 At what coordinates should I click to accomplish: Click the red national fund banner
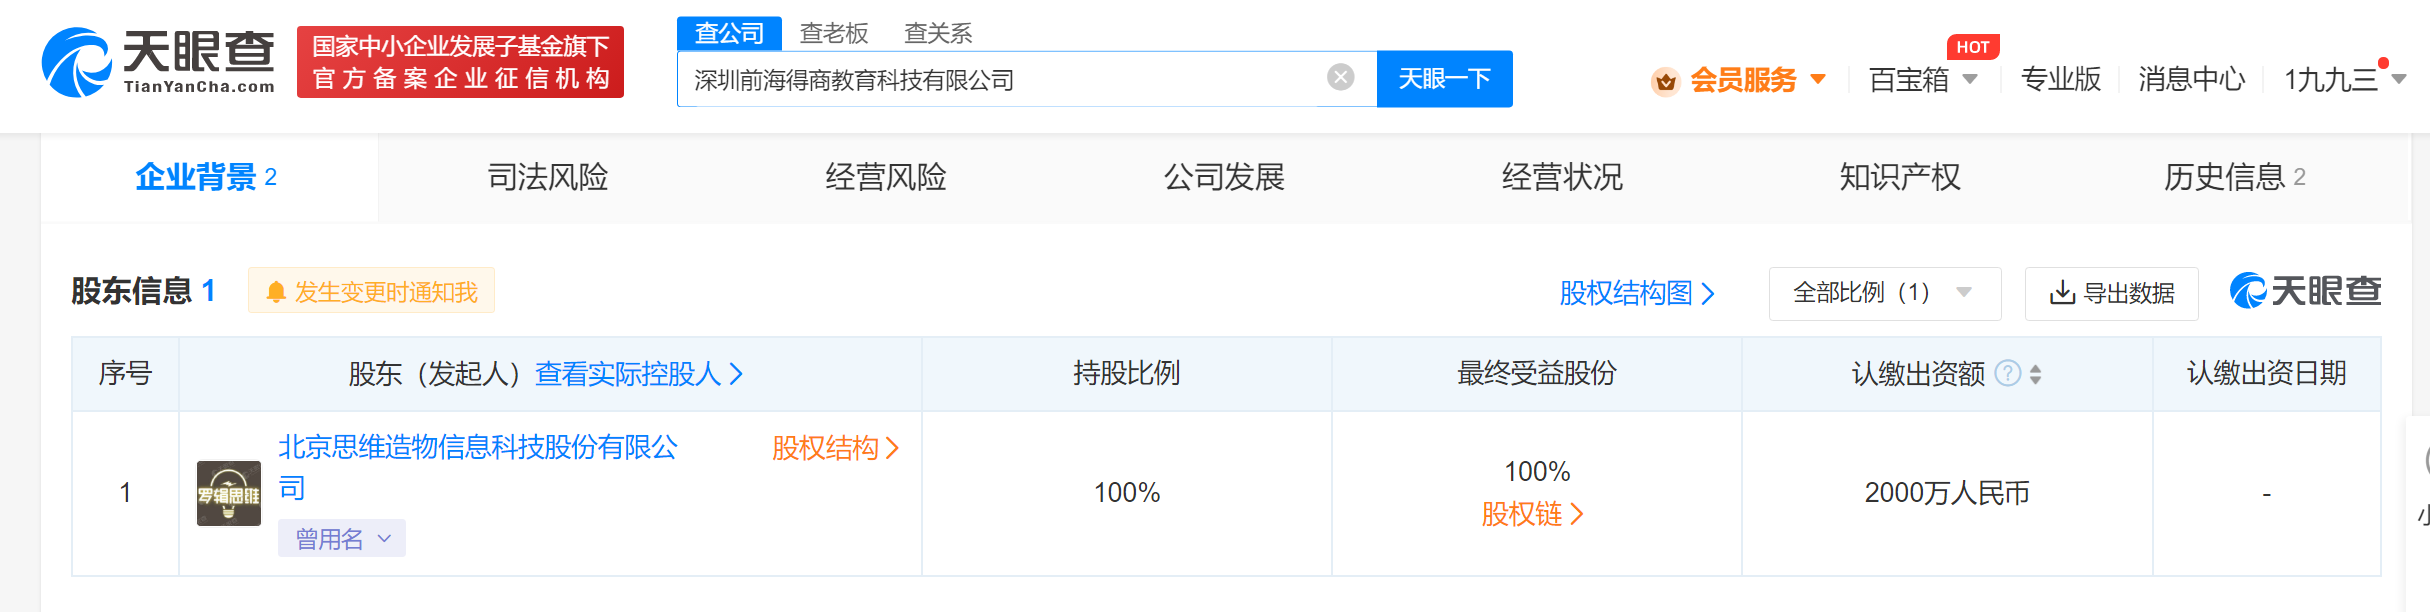460,62
